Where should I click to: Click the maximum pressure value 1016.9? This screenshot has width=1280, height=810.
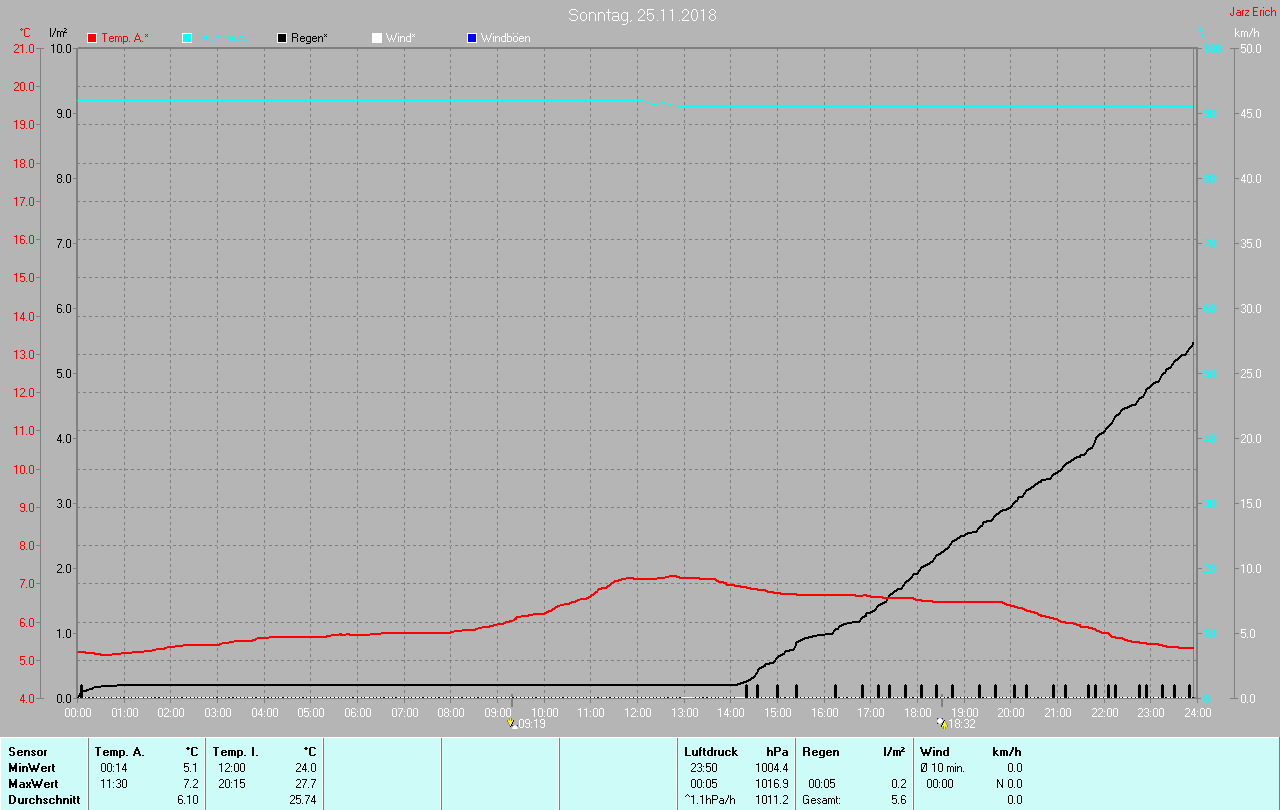771,783
